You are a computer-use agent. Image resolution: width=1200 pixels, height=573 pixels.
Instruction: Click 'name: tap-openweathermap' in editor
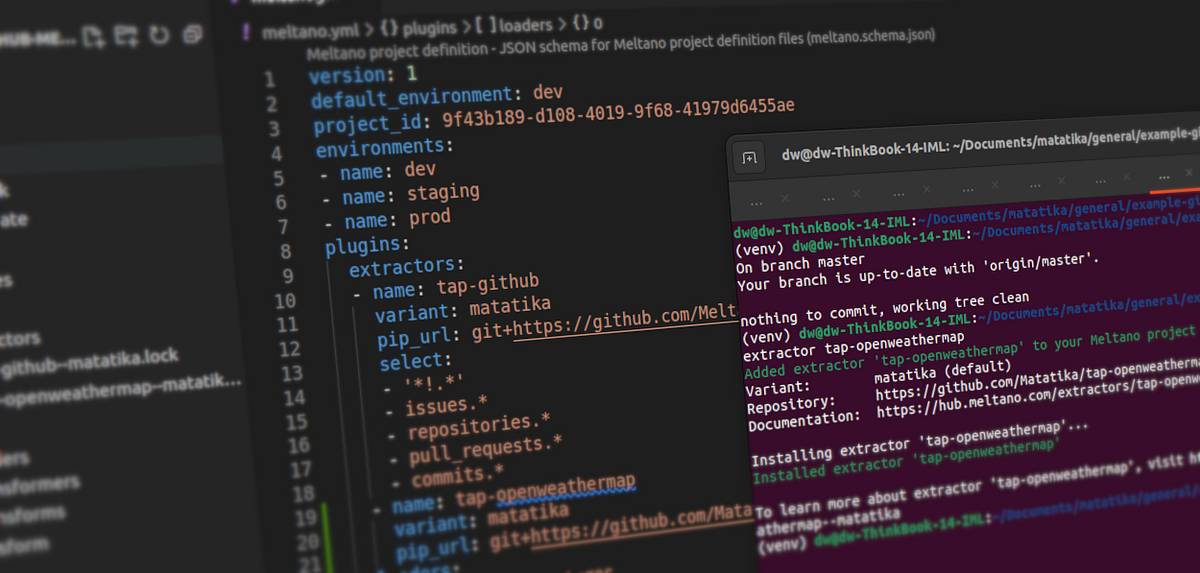coord(514,494)
